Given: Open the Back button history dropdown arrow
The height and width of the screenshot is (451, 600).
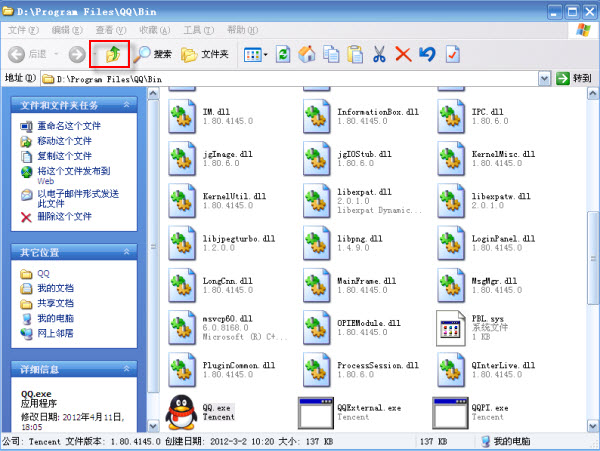Looking at the screenshot, I should pyautogui.click(x=56, y=54).
